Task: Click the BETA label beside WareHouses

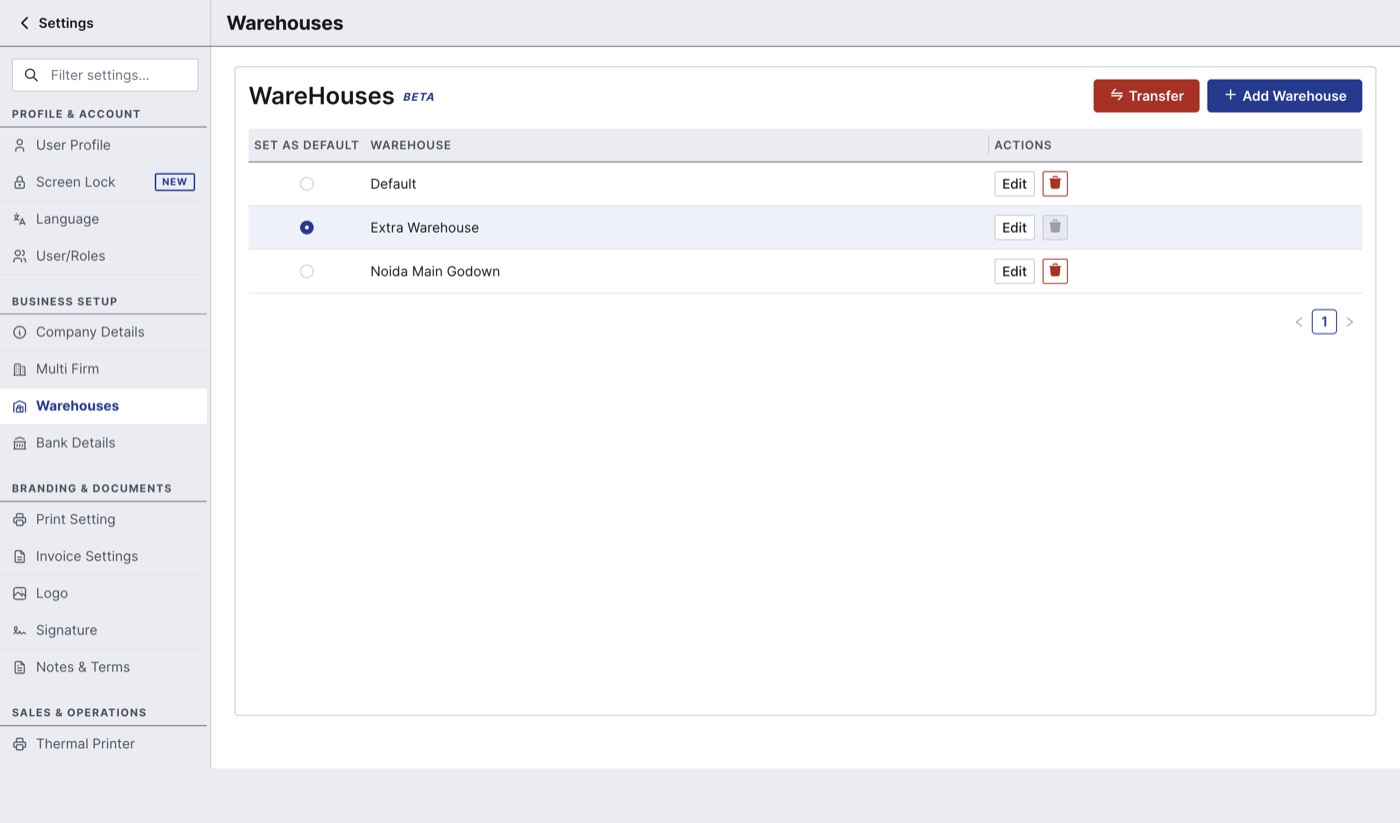Action: click(419, 97)
